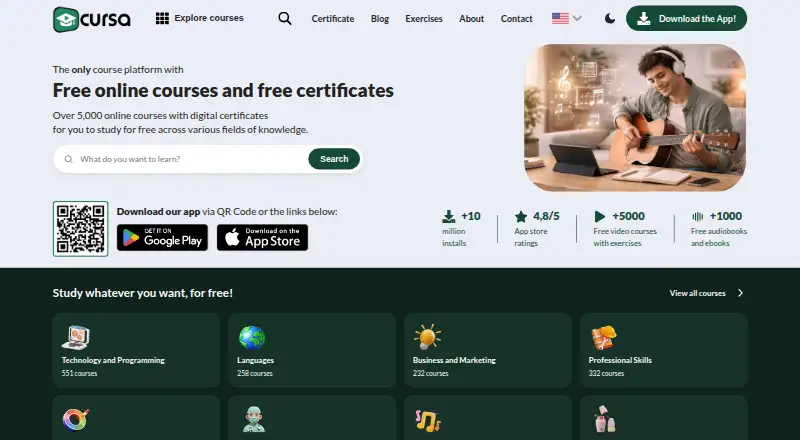Click Explore courses in the header
The width and height of the screenshot is (800, 440).
click(209, 18)
